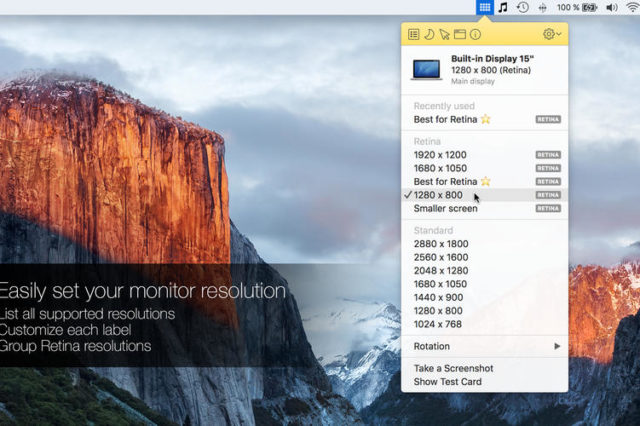
Task: Click the resolution list icon in popup toolbar
Action: click(x=413, y=34)
